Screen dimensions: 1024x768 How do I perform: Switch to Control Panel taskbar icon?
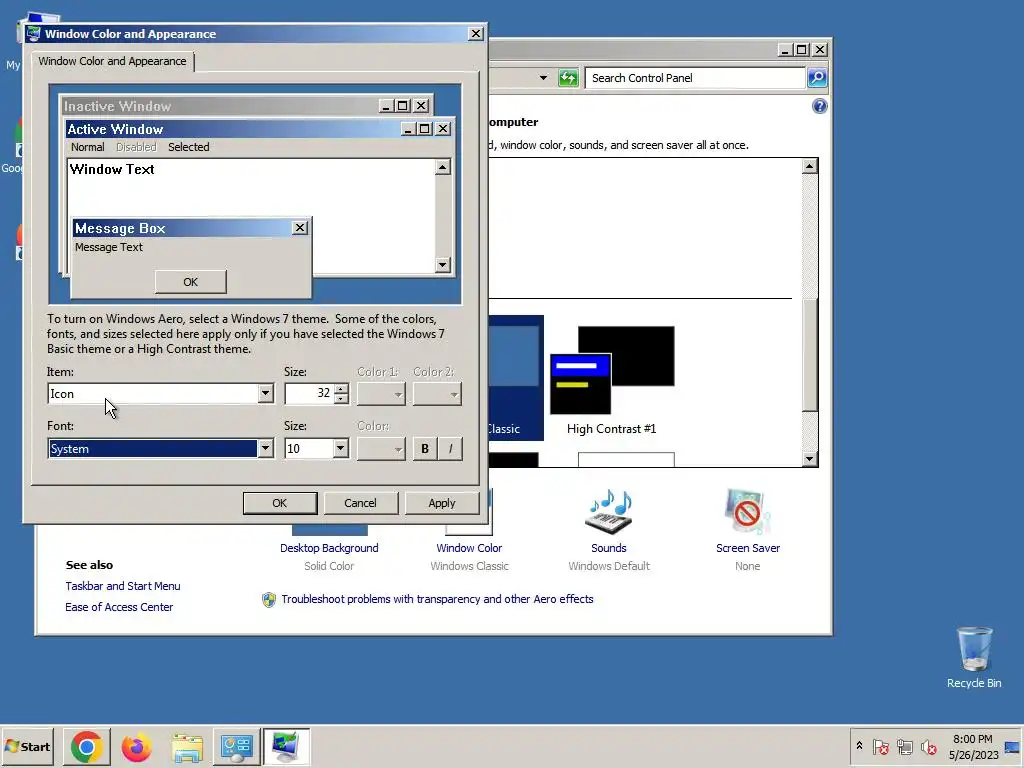pyautogui.click(x=236, y=746)
